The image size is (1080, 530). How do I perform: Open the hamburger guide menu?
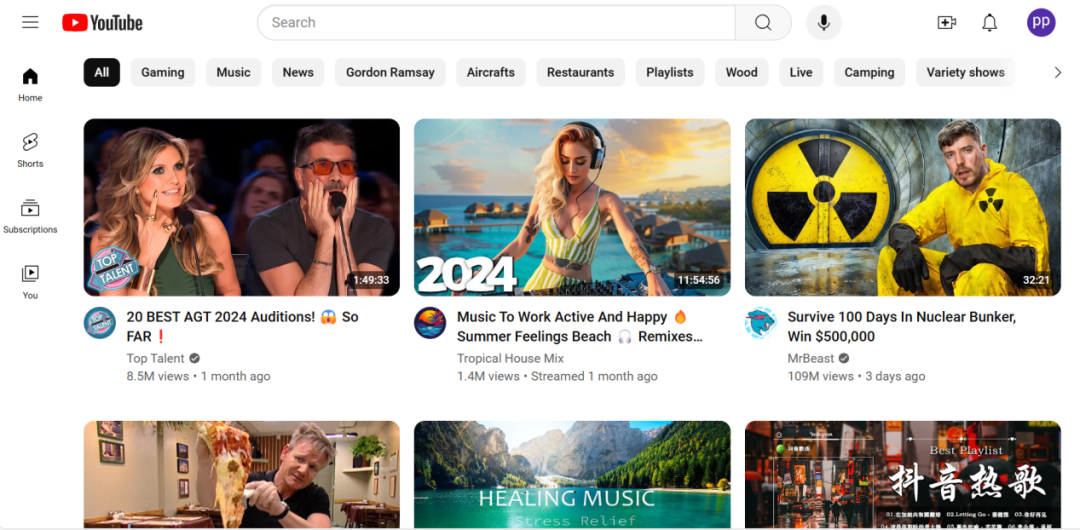pos(30,22)
